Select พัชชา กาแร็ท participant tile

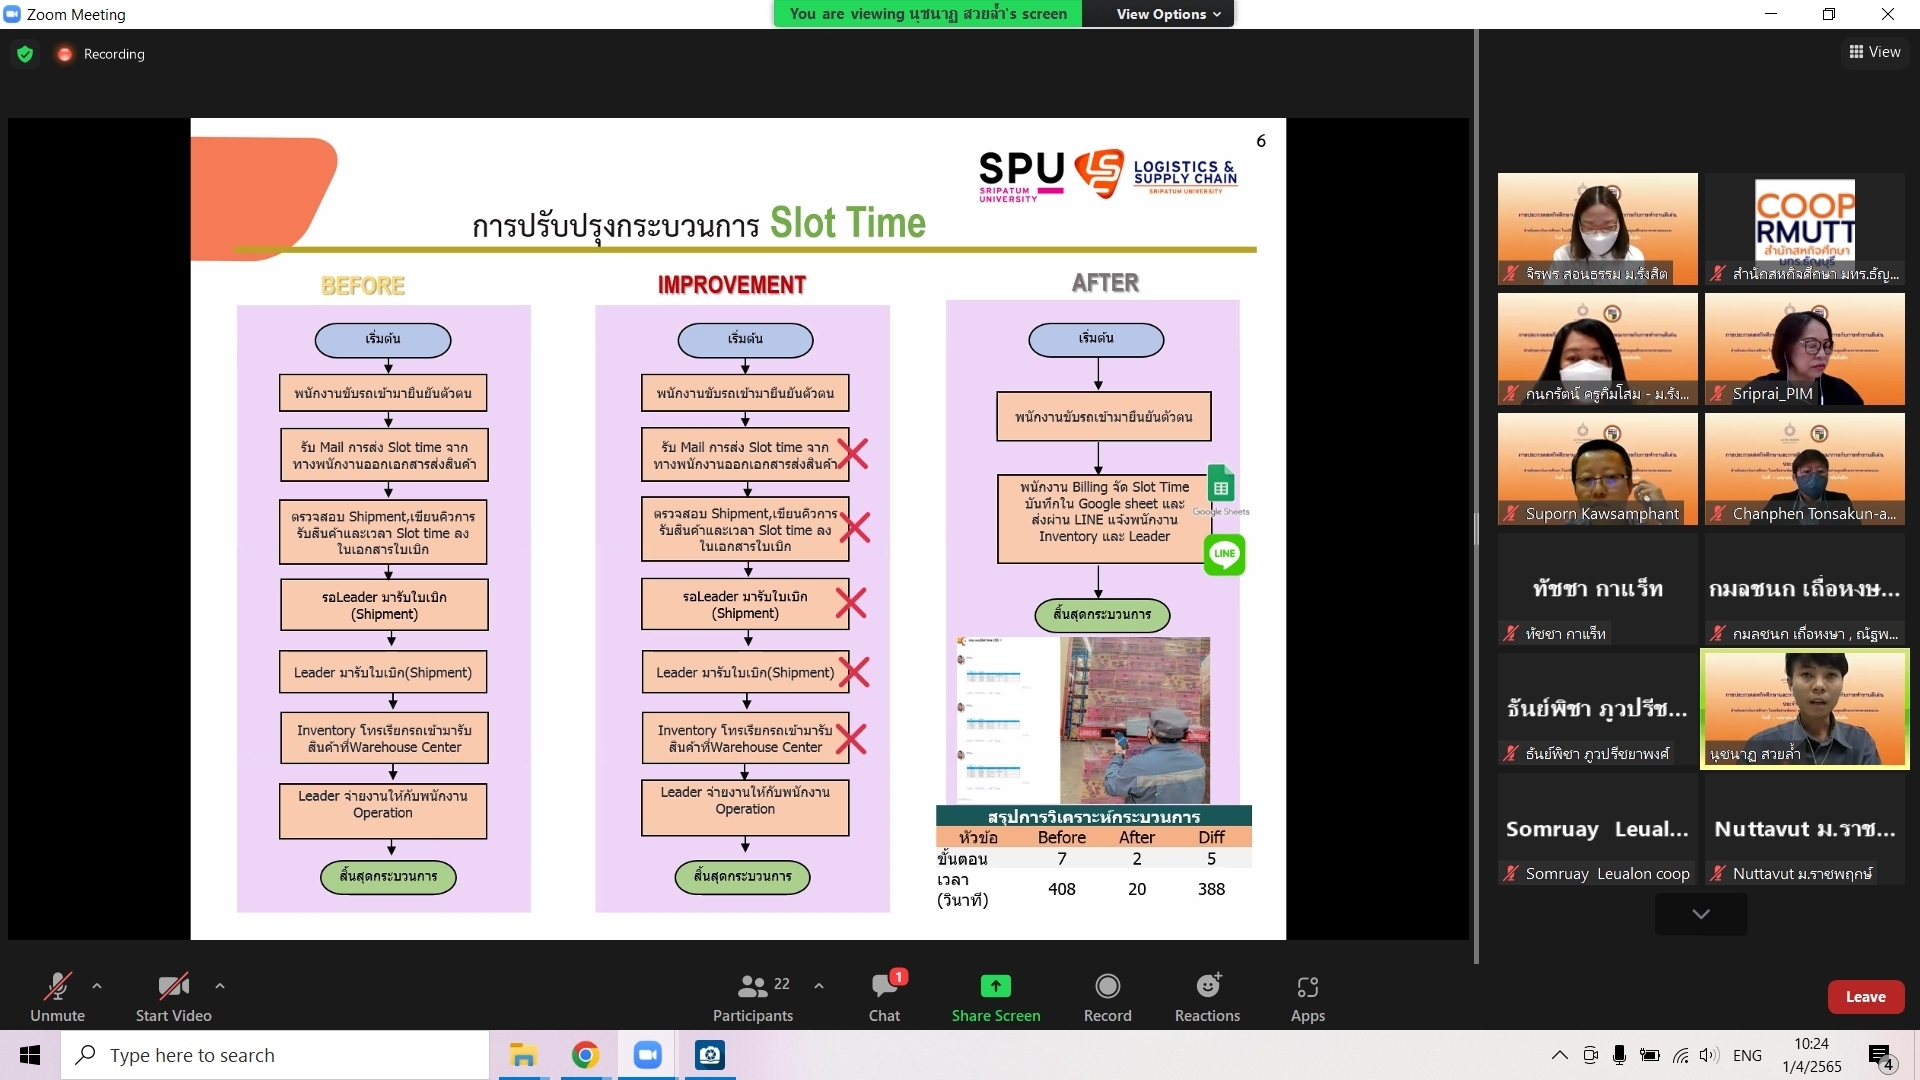tap(1597, 589)
